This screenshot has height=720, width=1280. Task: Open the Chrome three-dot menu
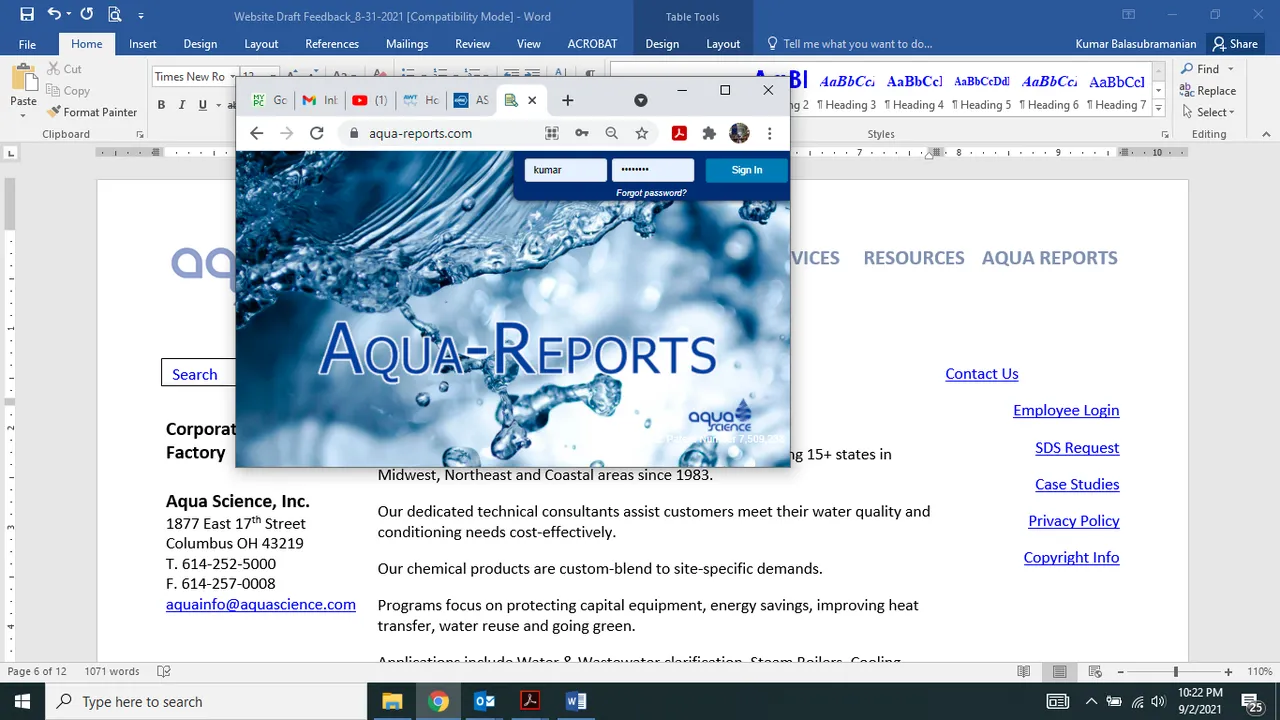(x=769, y=133)
